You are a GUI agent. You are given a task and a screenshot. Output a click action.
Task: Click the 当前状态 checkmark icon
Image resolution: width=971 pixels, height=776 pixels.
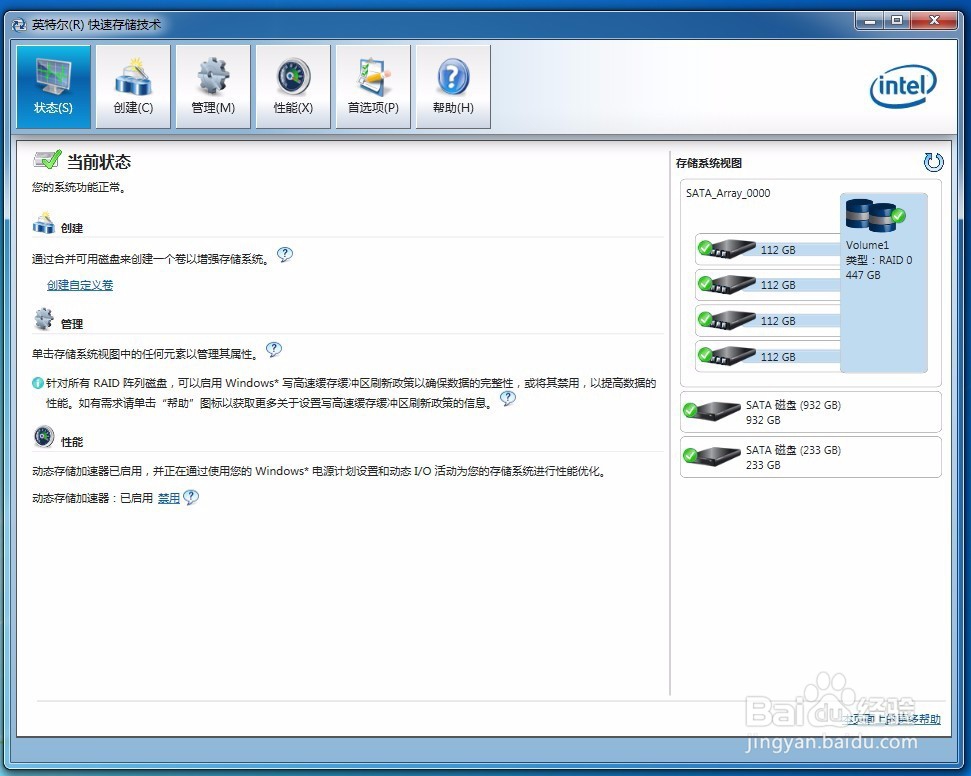pyautogui.click(x=47, y=160)
